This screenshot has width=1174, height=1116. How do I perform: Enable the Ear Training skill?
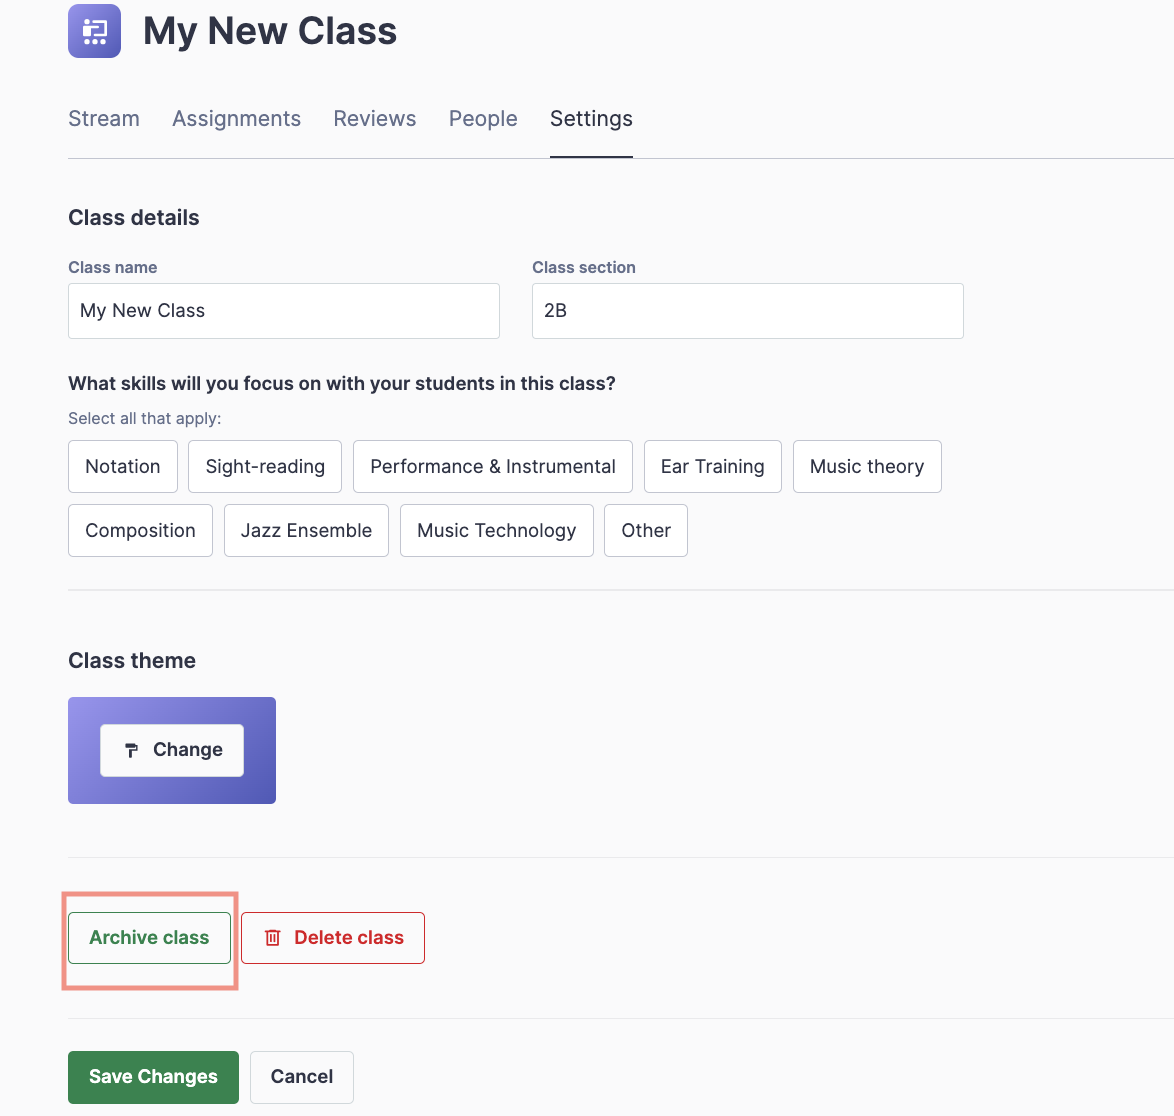(x=712, y=467)
